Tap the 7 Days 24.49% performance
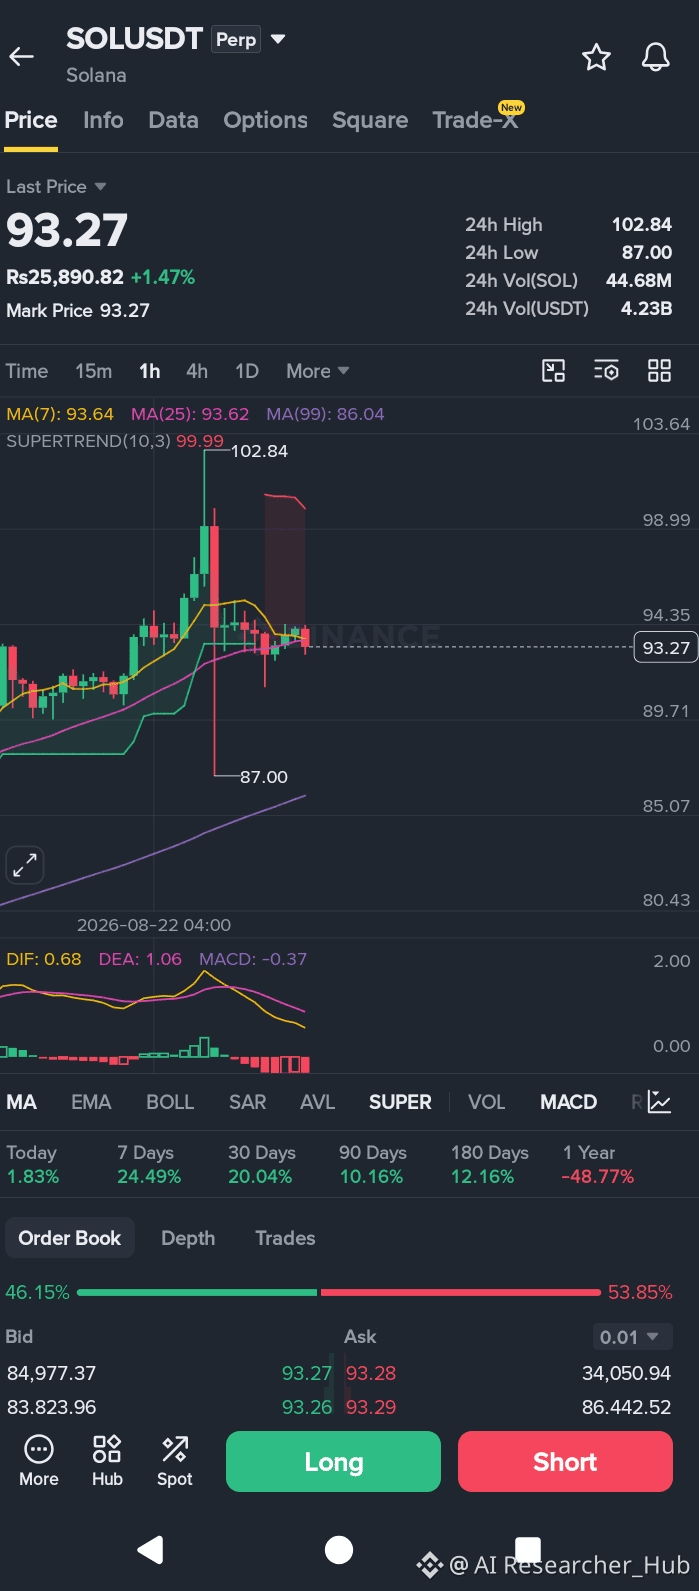This screenshot has height=1591, width=699. coord(149,1165)
